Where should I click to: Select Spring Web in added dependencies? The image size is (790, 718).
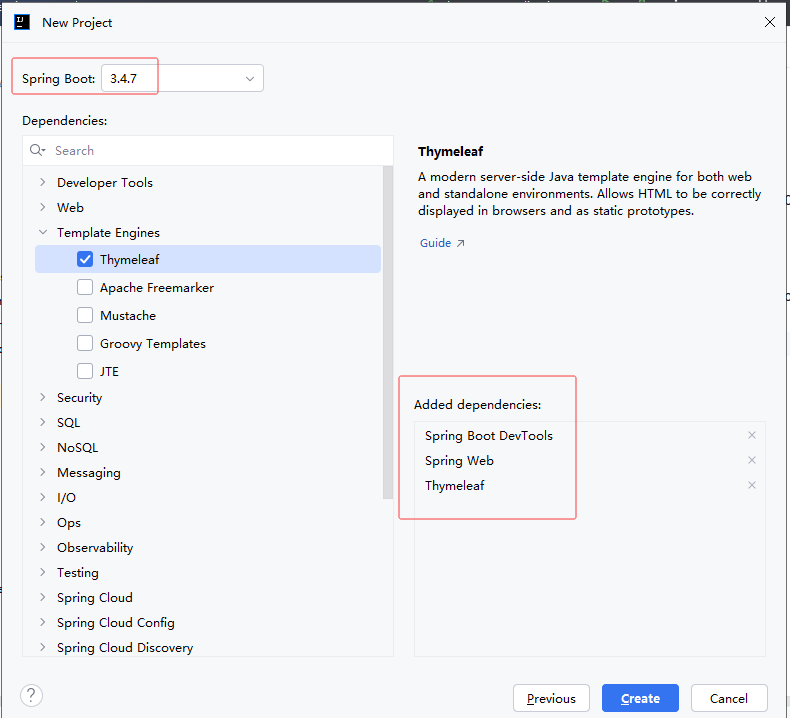[x=459, y=461]
